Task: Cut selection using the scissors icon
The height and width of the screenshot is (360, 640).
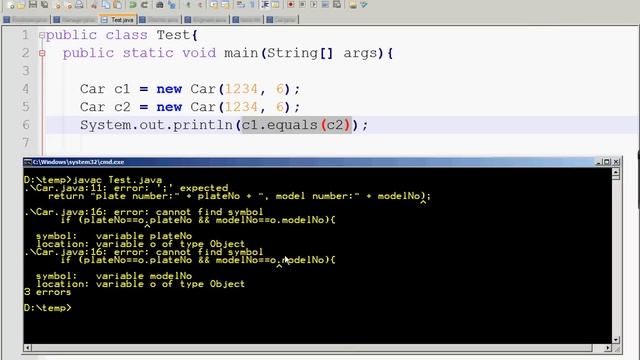Action: click(94, 4)
